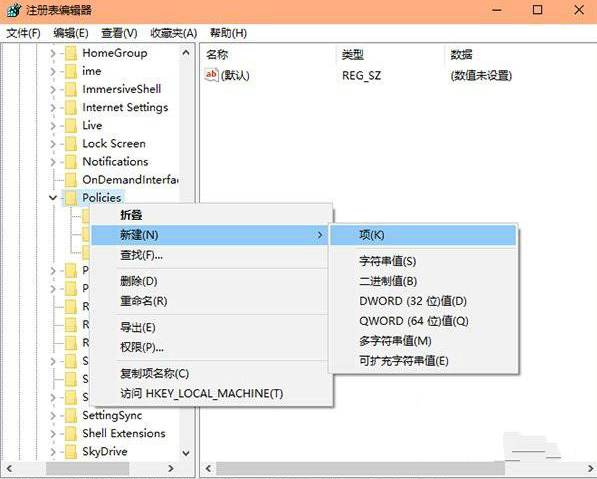Image resolution: width=597 pixels, height=479 pixels.
Task: Create a new 字符串值(S)
Action: pos(423,261)
